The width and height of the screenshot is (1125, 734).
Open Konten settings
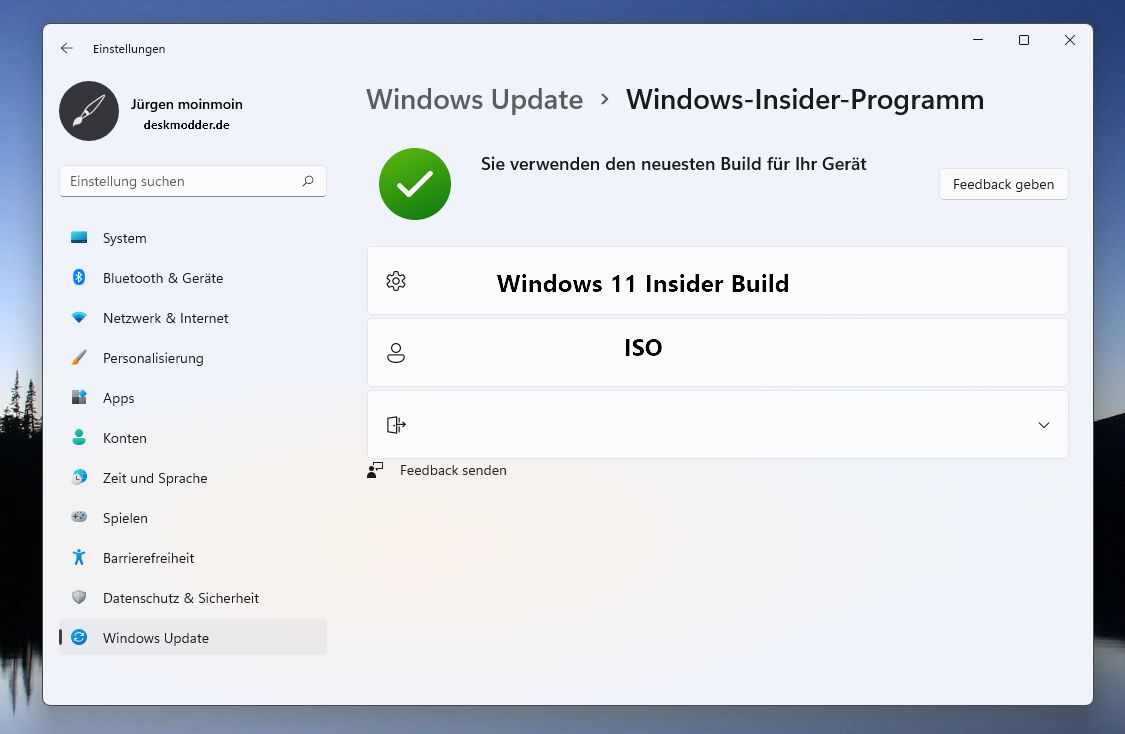192,438
